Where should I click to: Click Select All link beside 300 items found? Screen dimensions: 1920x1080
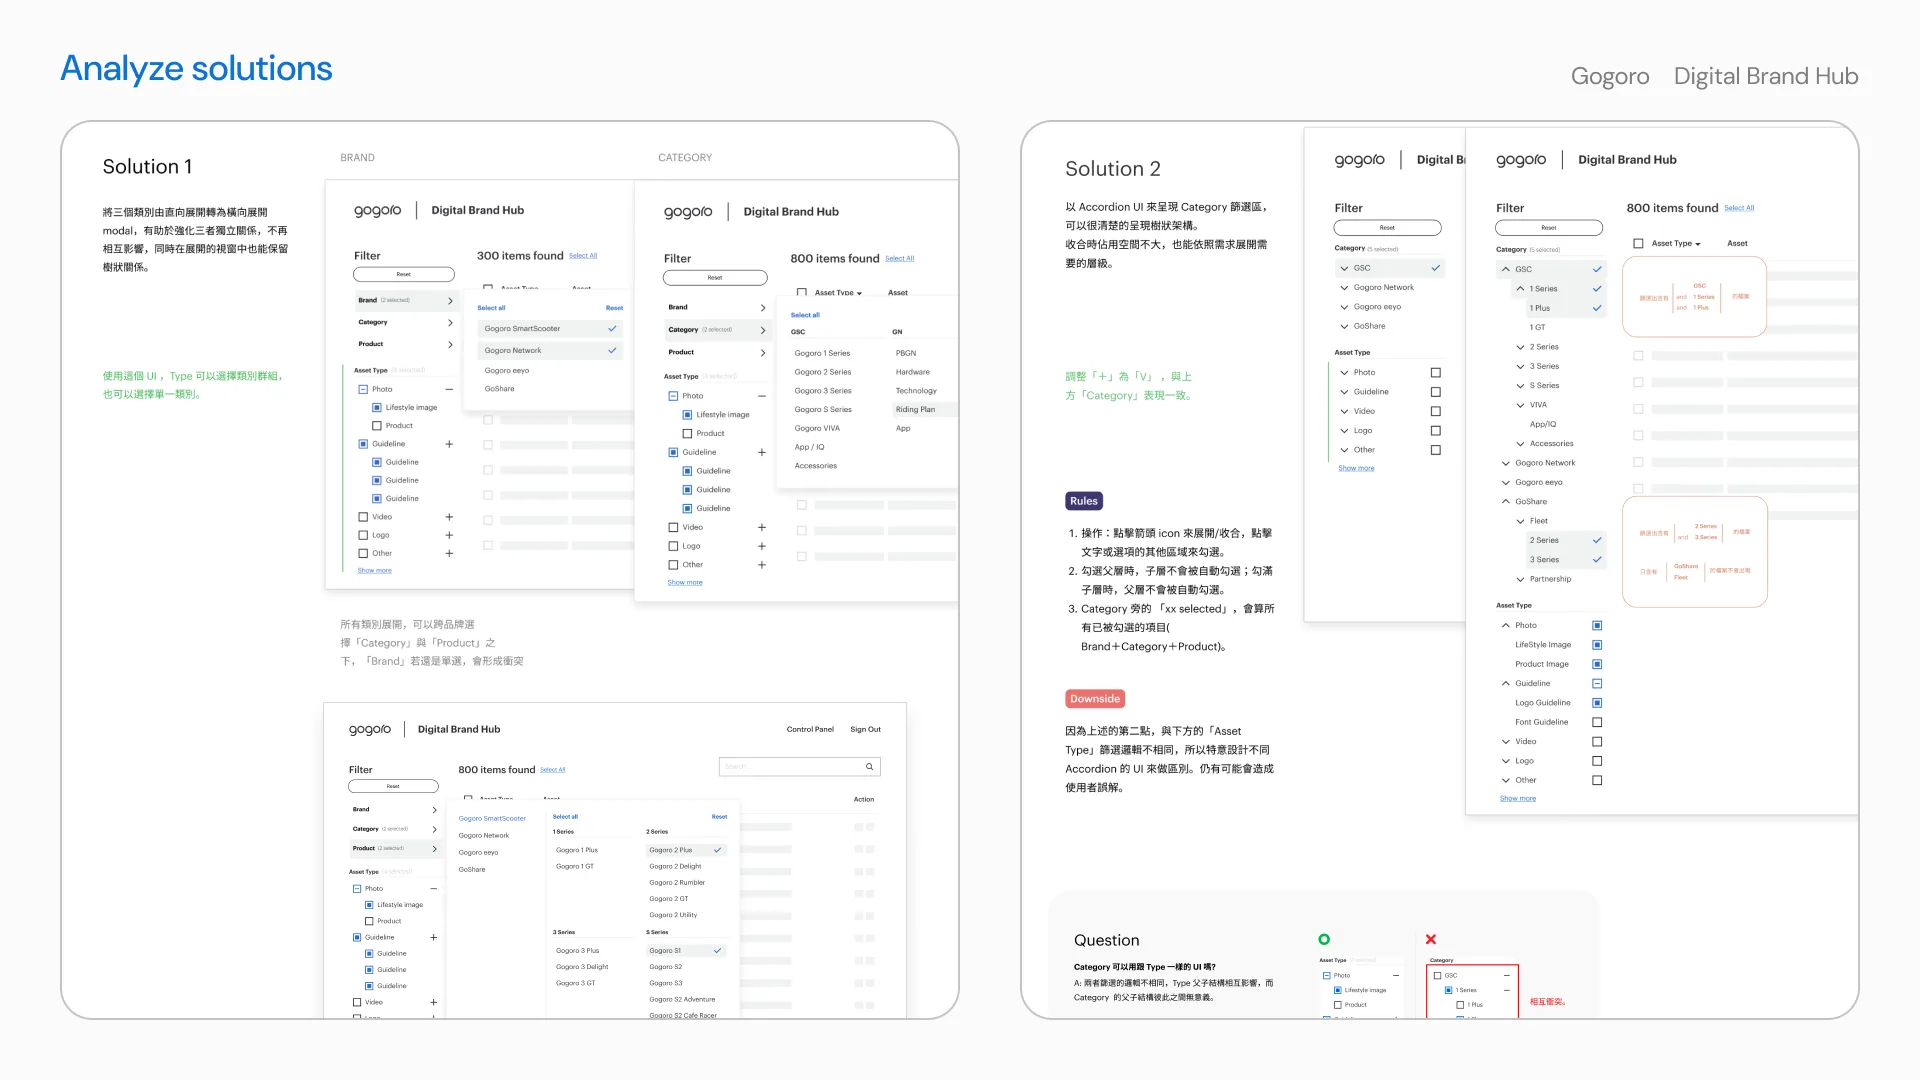[x=583, y=256]
